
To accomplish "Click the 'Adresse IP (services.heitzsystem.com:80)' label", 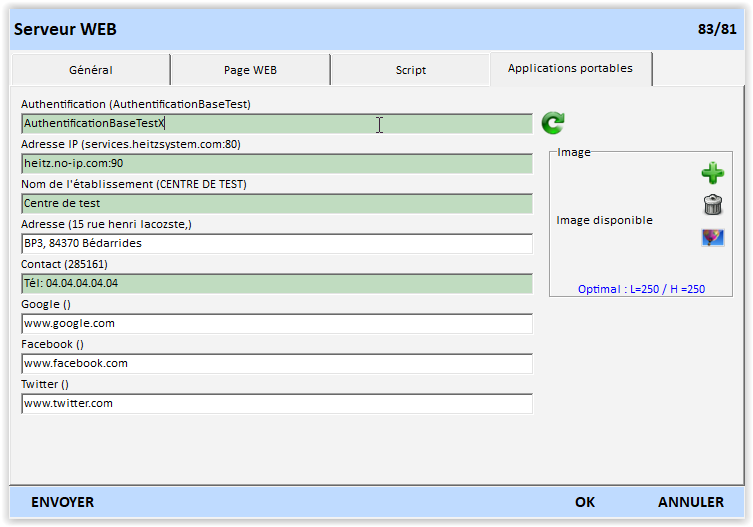I will (131, 144).
